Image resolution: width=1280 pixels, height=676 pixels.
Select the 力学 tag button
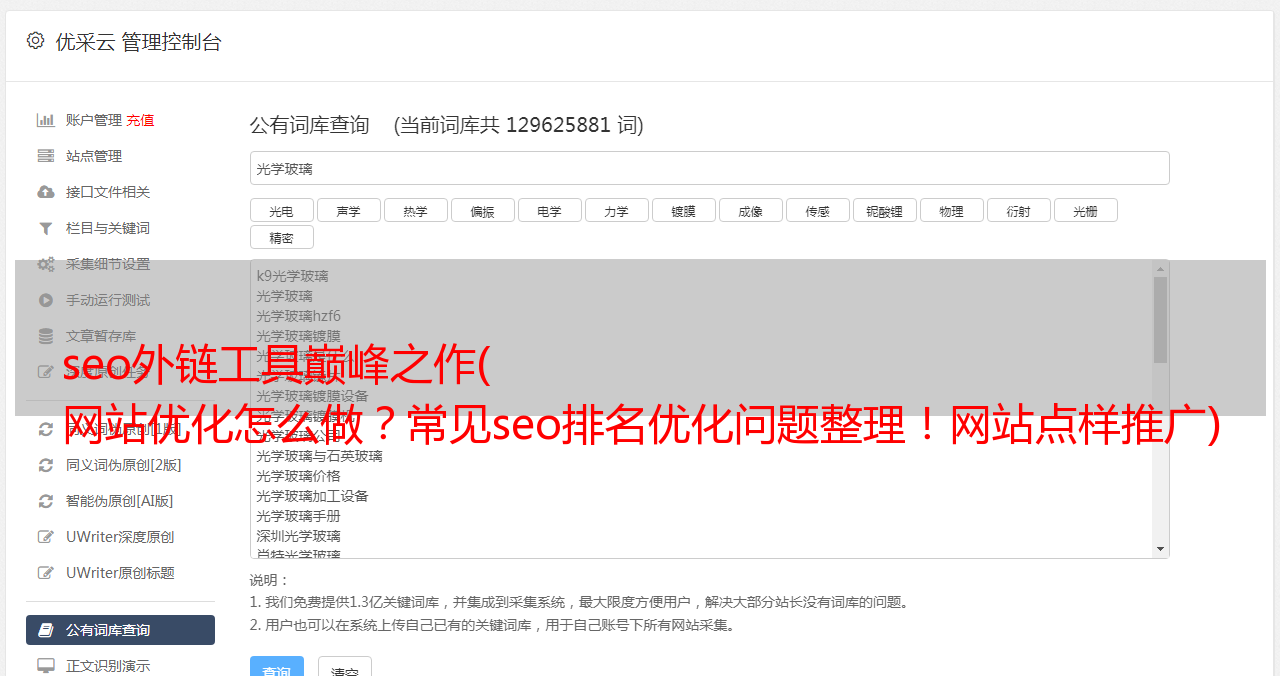tap(616, 210)
